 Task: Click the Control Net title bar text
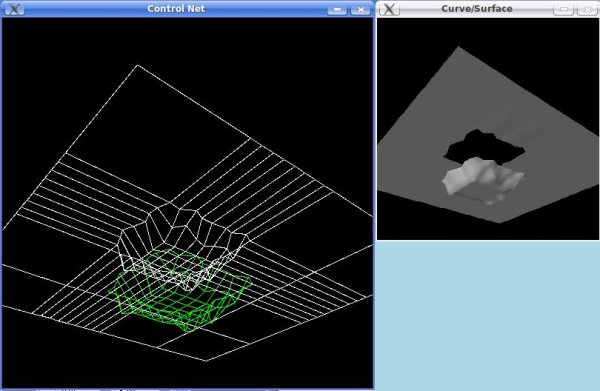(176, 8)
